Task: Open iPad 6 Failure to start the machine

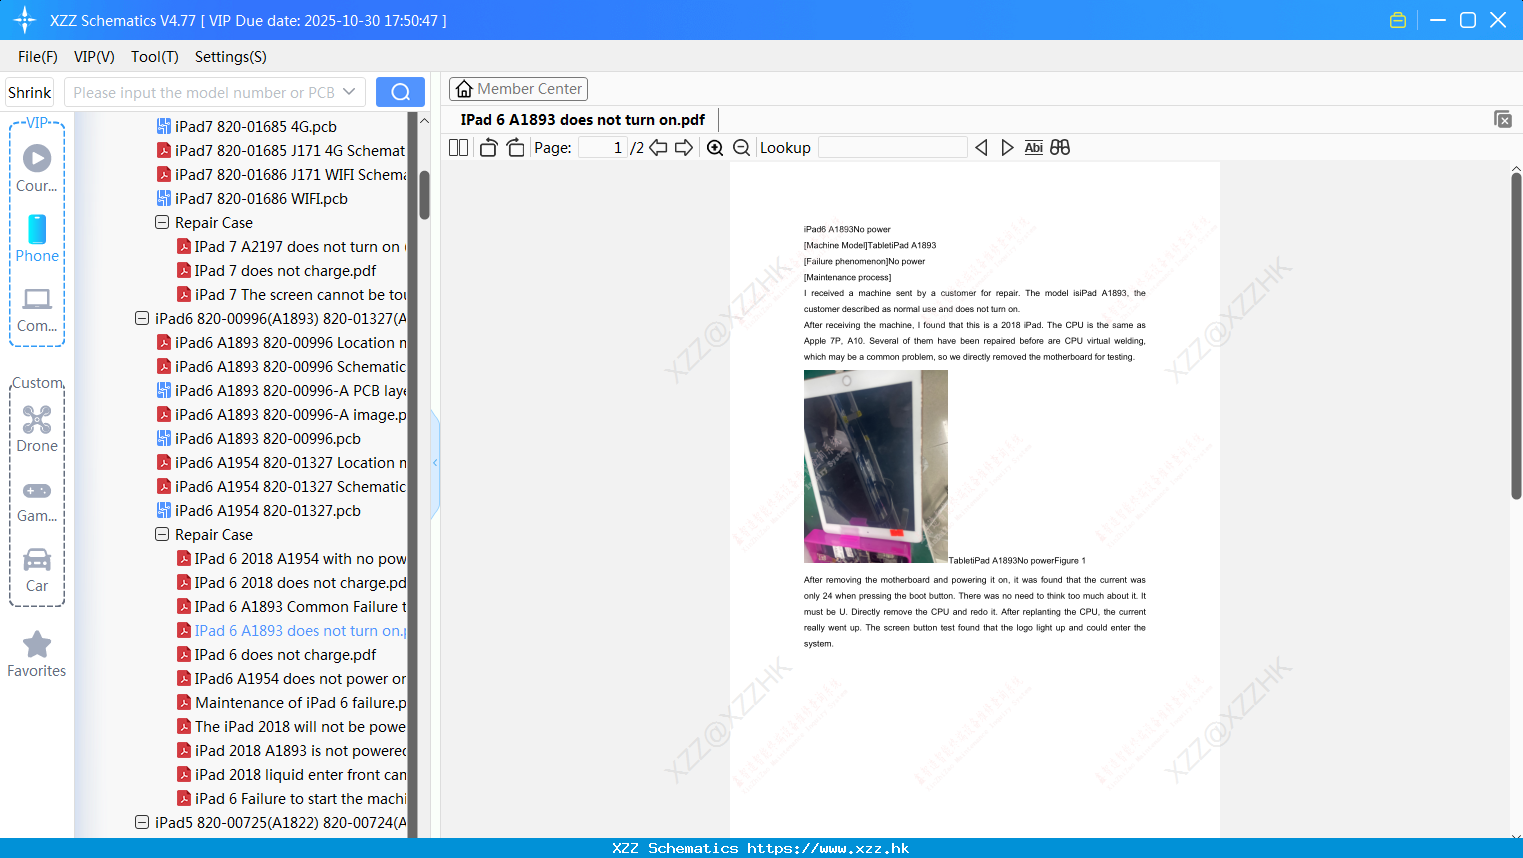Action: coord(291,799)
